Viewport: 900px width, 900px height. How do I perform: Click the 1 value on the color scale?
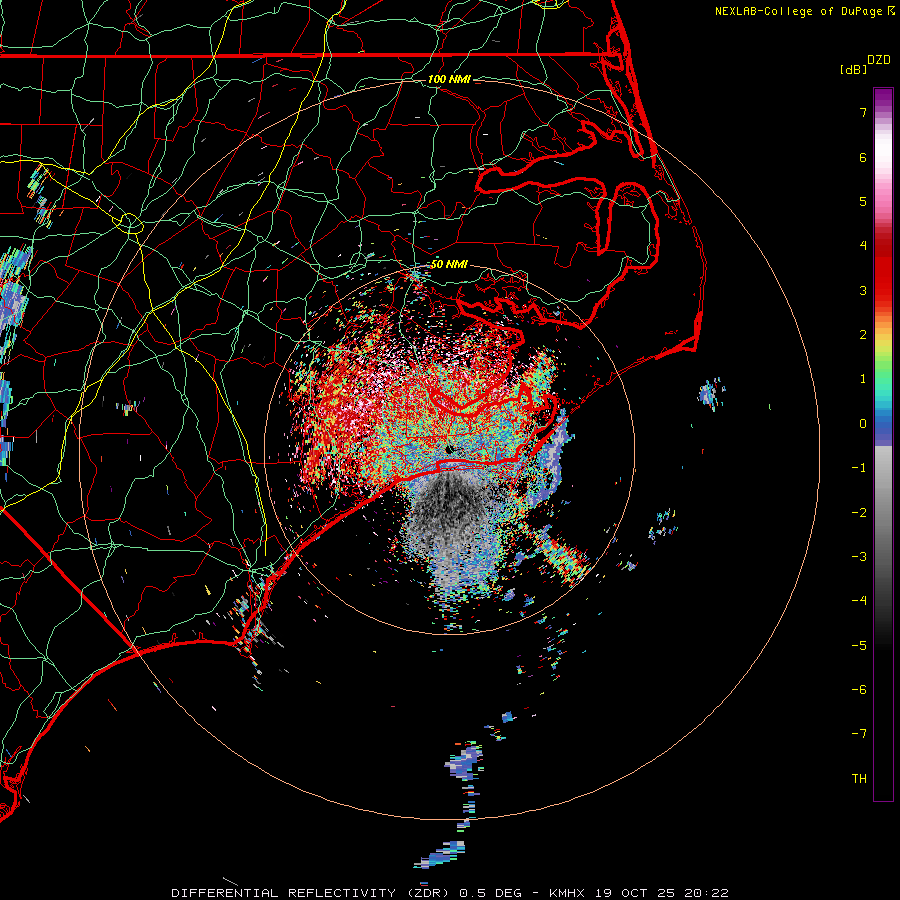pos(863,379)
